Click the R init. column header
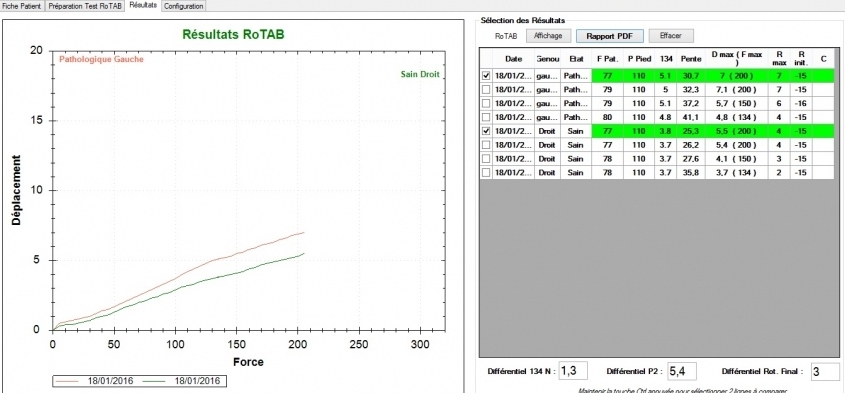 coord(801,58)
